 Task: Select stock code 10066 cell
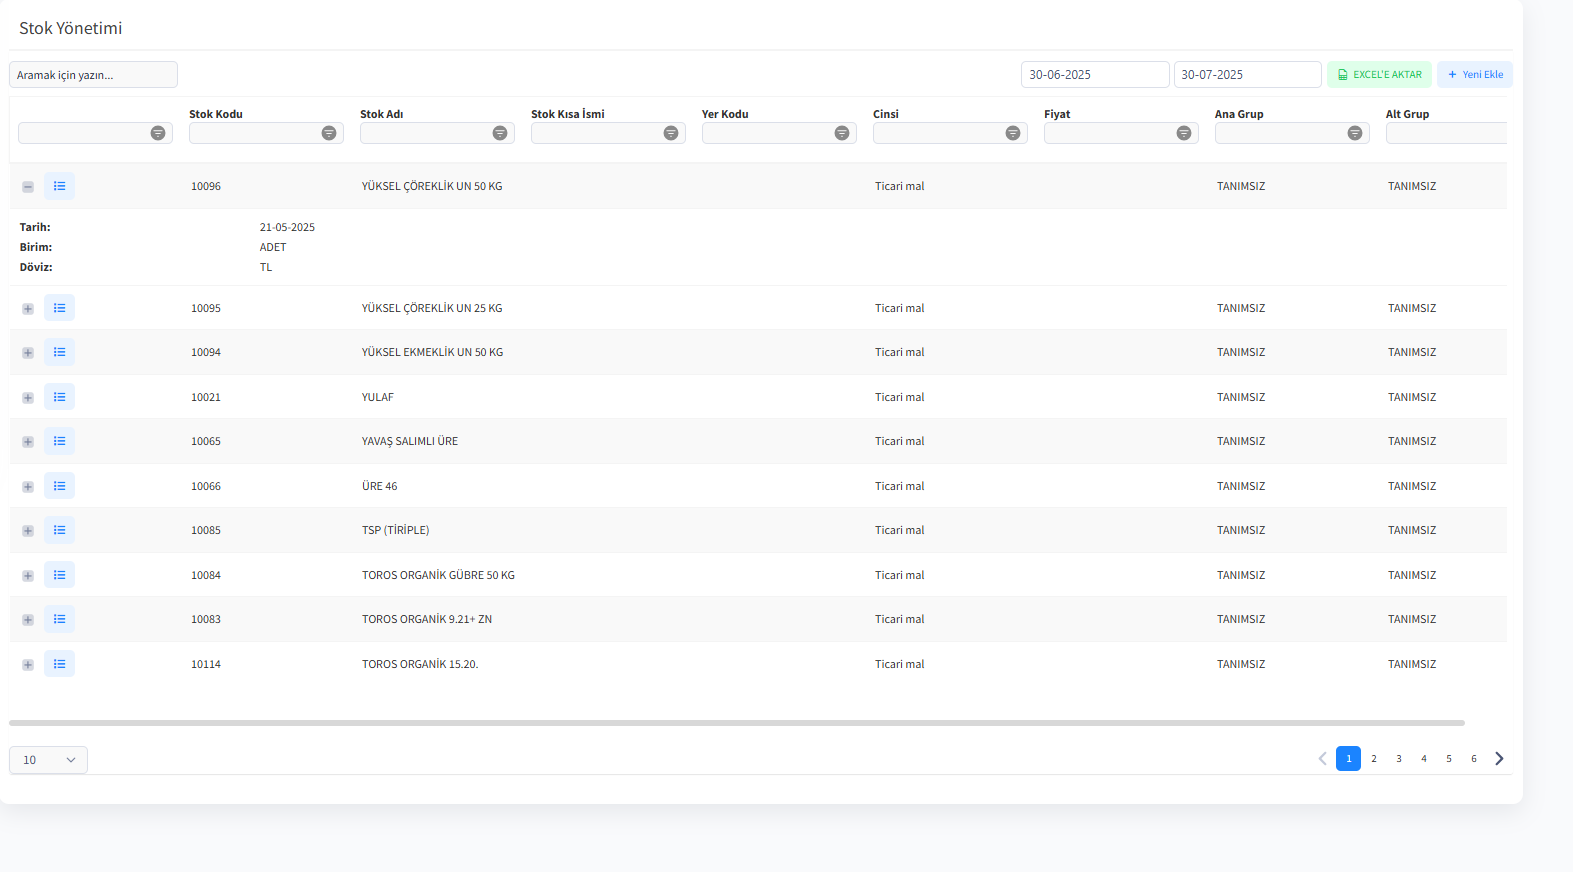click(206, 486)
